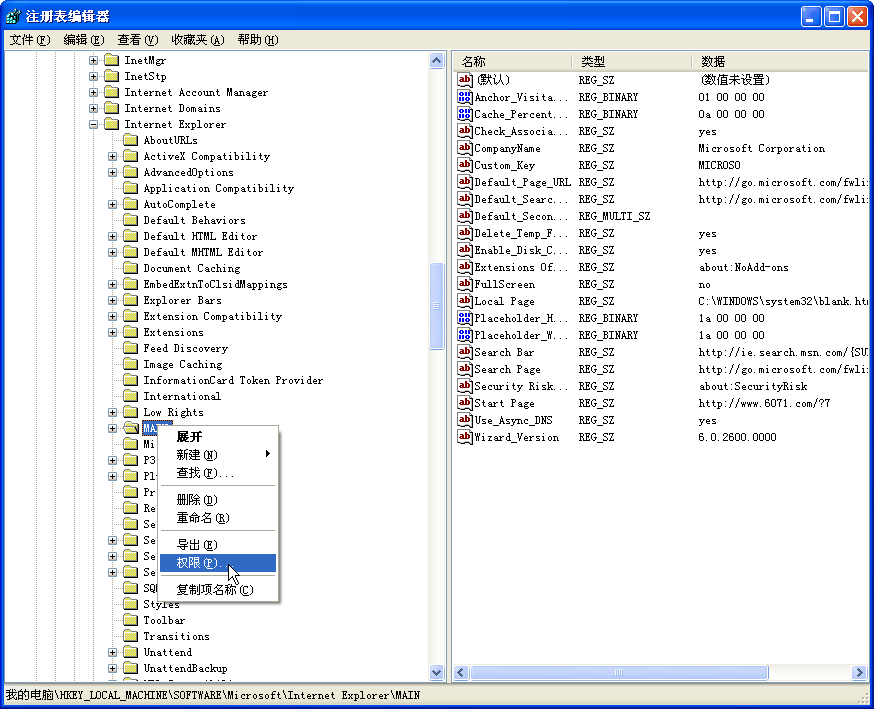
Task: Select the Feed Discovery folder icon
Action: click(130, 348)
